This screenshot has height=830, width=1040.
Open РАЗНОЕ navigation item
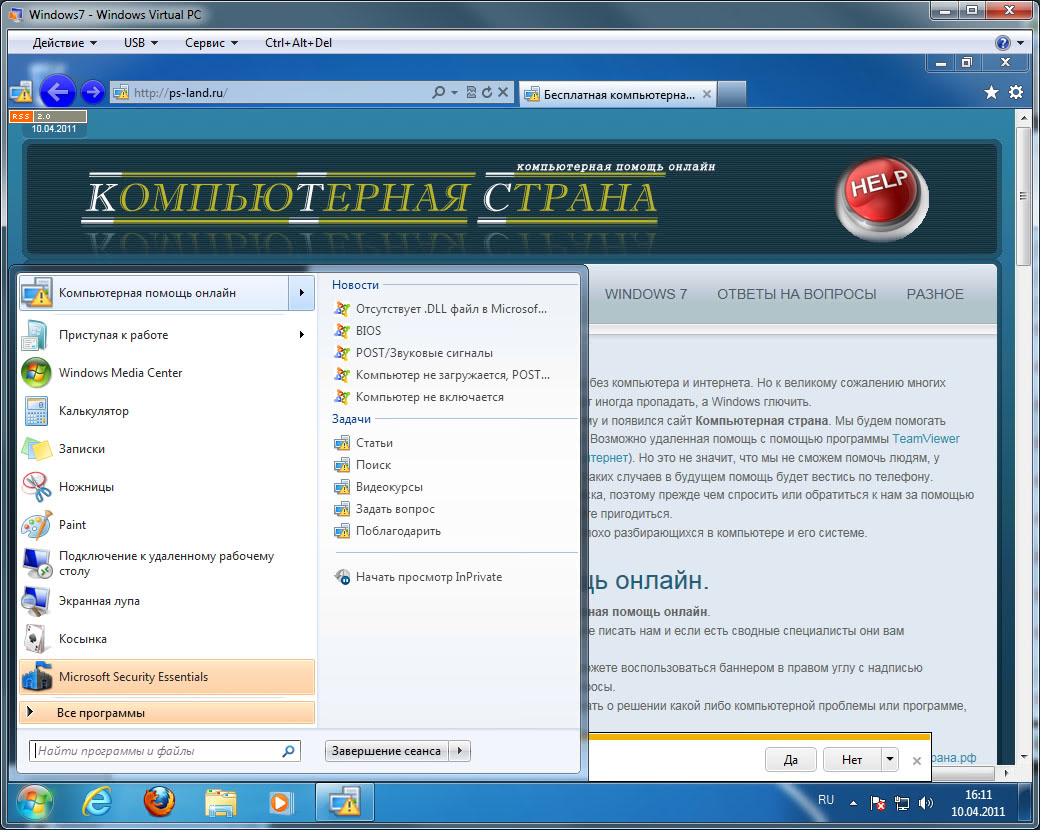(935, 294)
